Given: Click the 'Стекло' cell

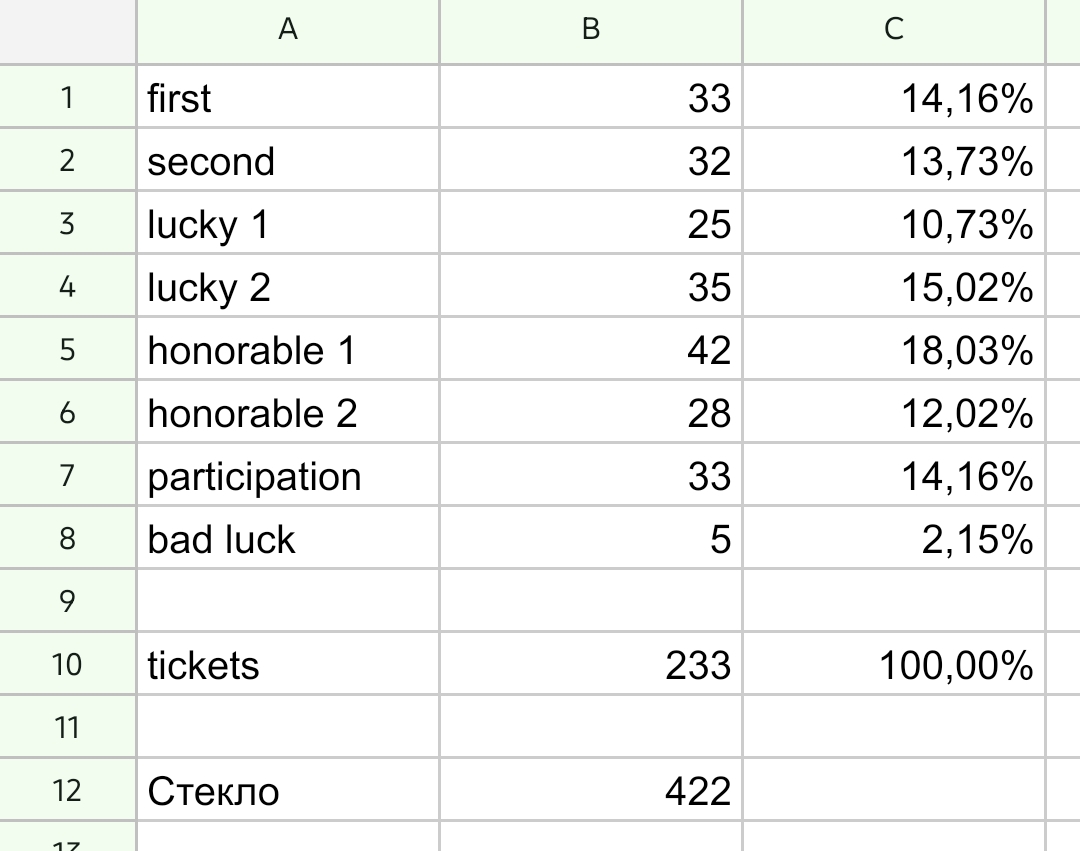Looking at the screenshot, I should tap(288, 790).
